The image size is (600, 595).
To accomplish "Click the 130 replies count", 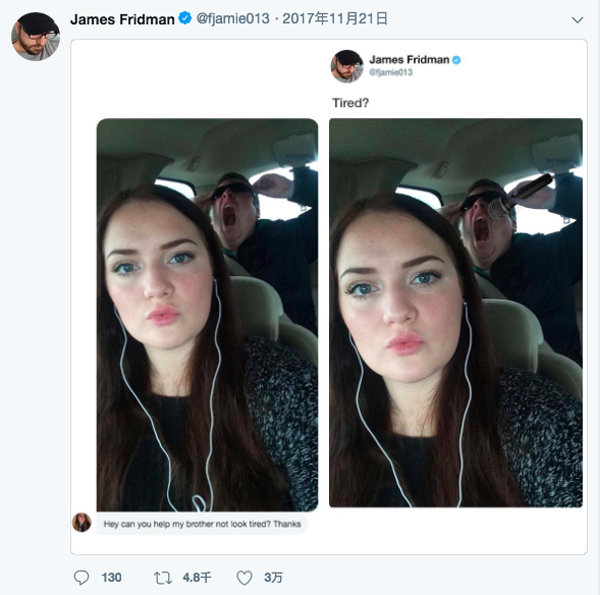I will point(111,577).
